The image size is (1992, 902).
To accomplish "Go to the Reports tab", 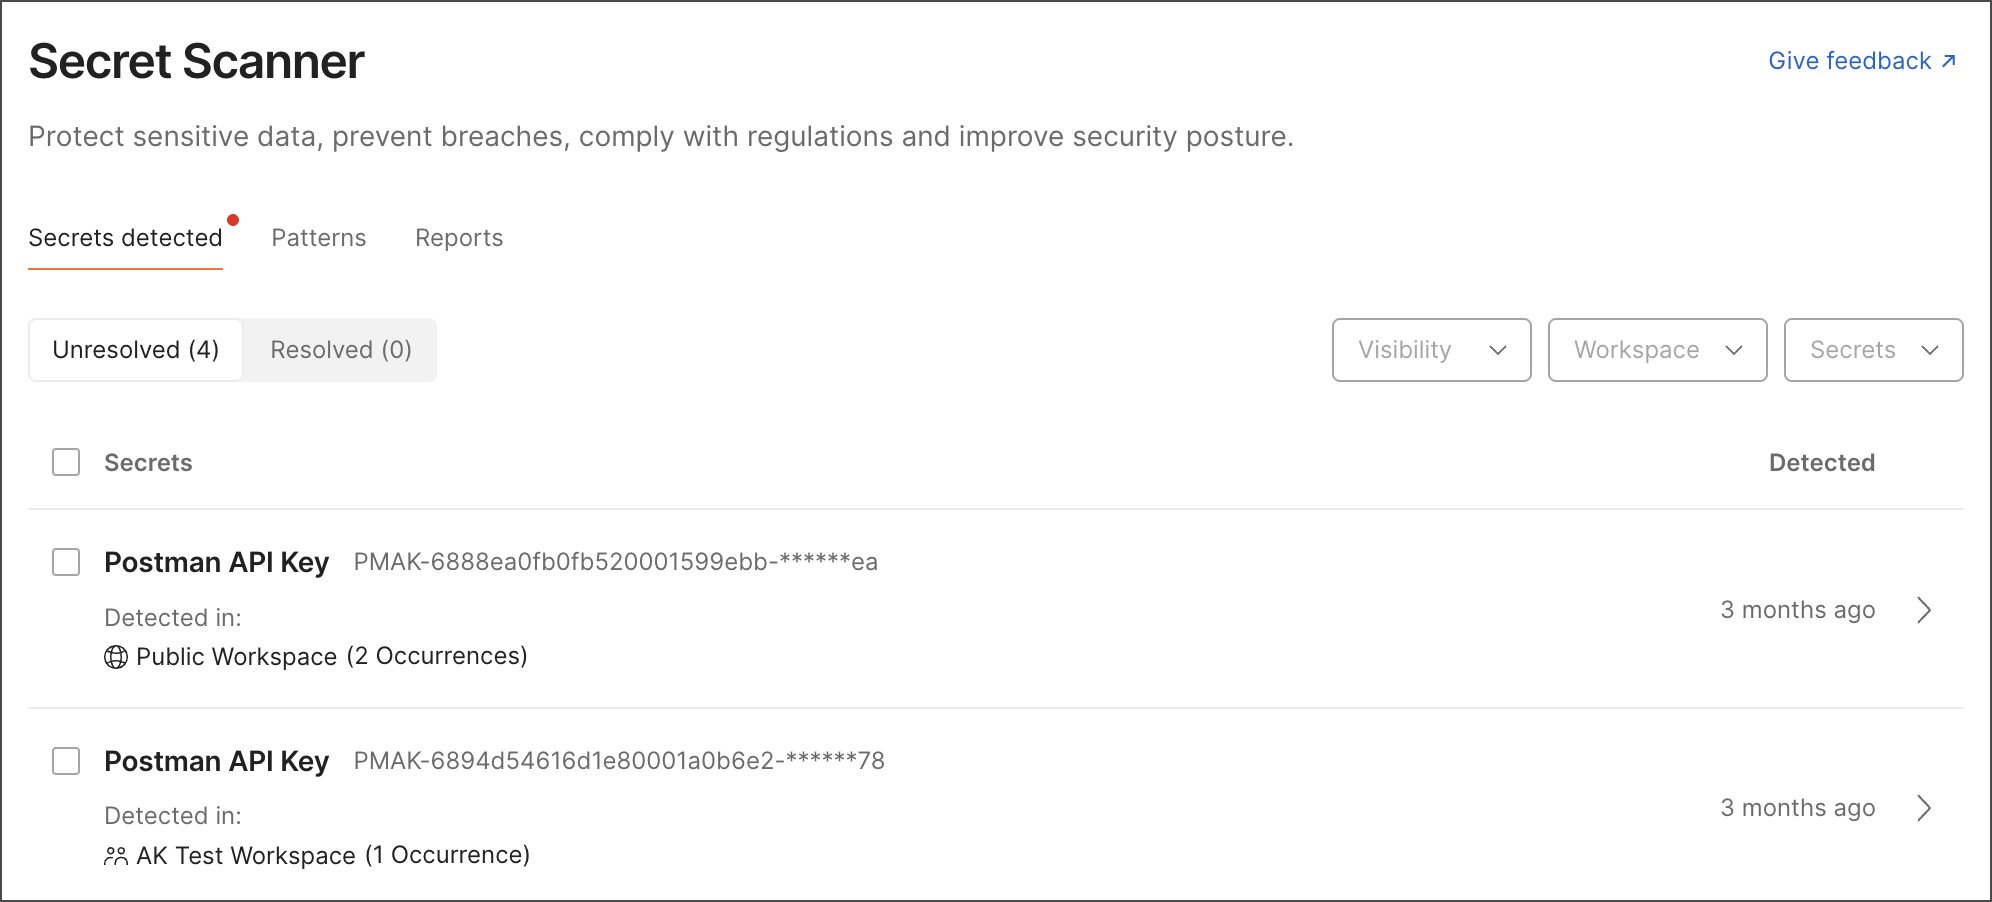I will tap(459, 238).
